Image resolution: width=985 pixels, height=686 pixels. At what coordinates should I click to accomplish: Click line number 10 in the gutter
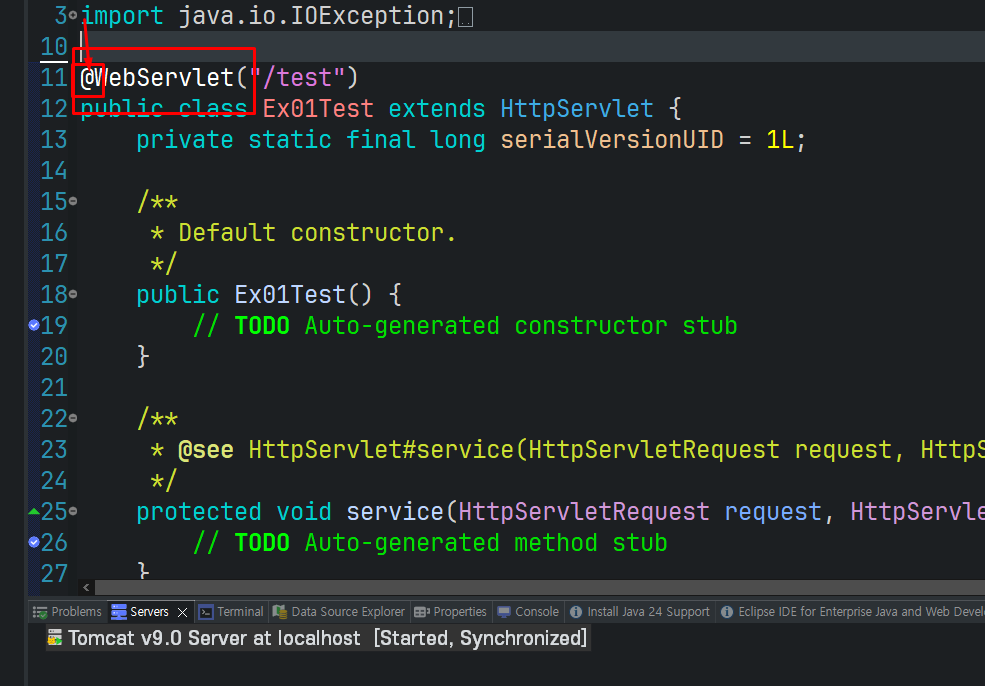[x=54, y=46]
